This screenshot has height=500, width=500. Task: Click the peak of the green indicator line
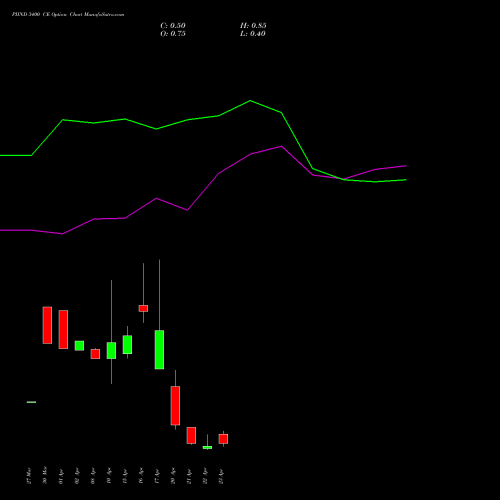(250, 101)
